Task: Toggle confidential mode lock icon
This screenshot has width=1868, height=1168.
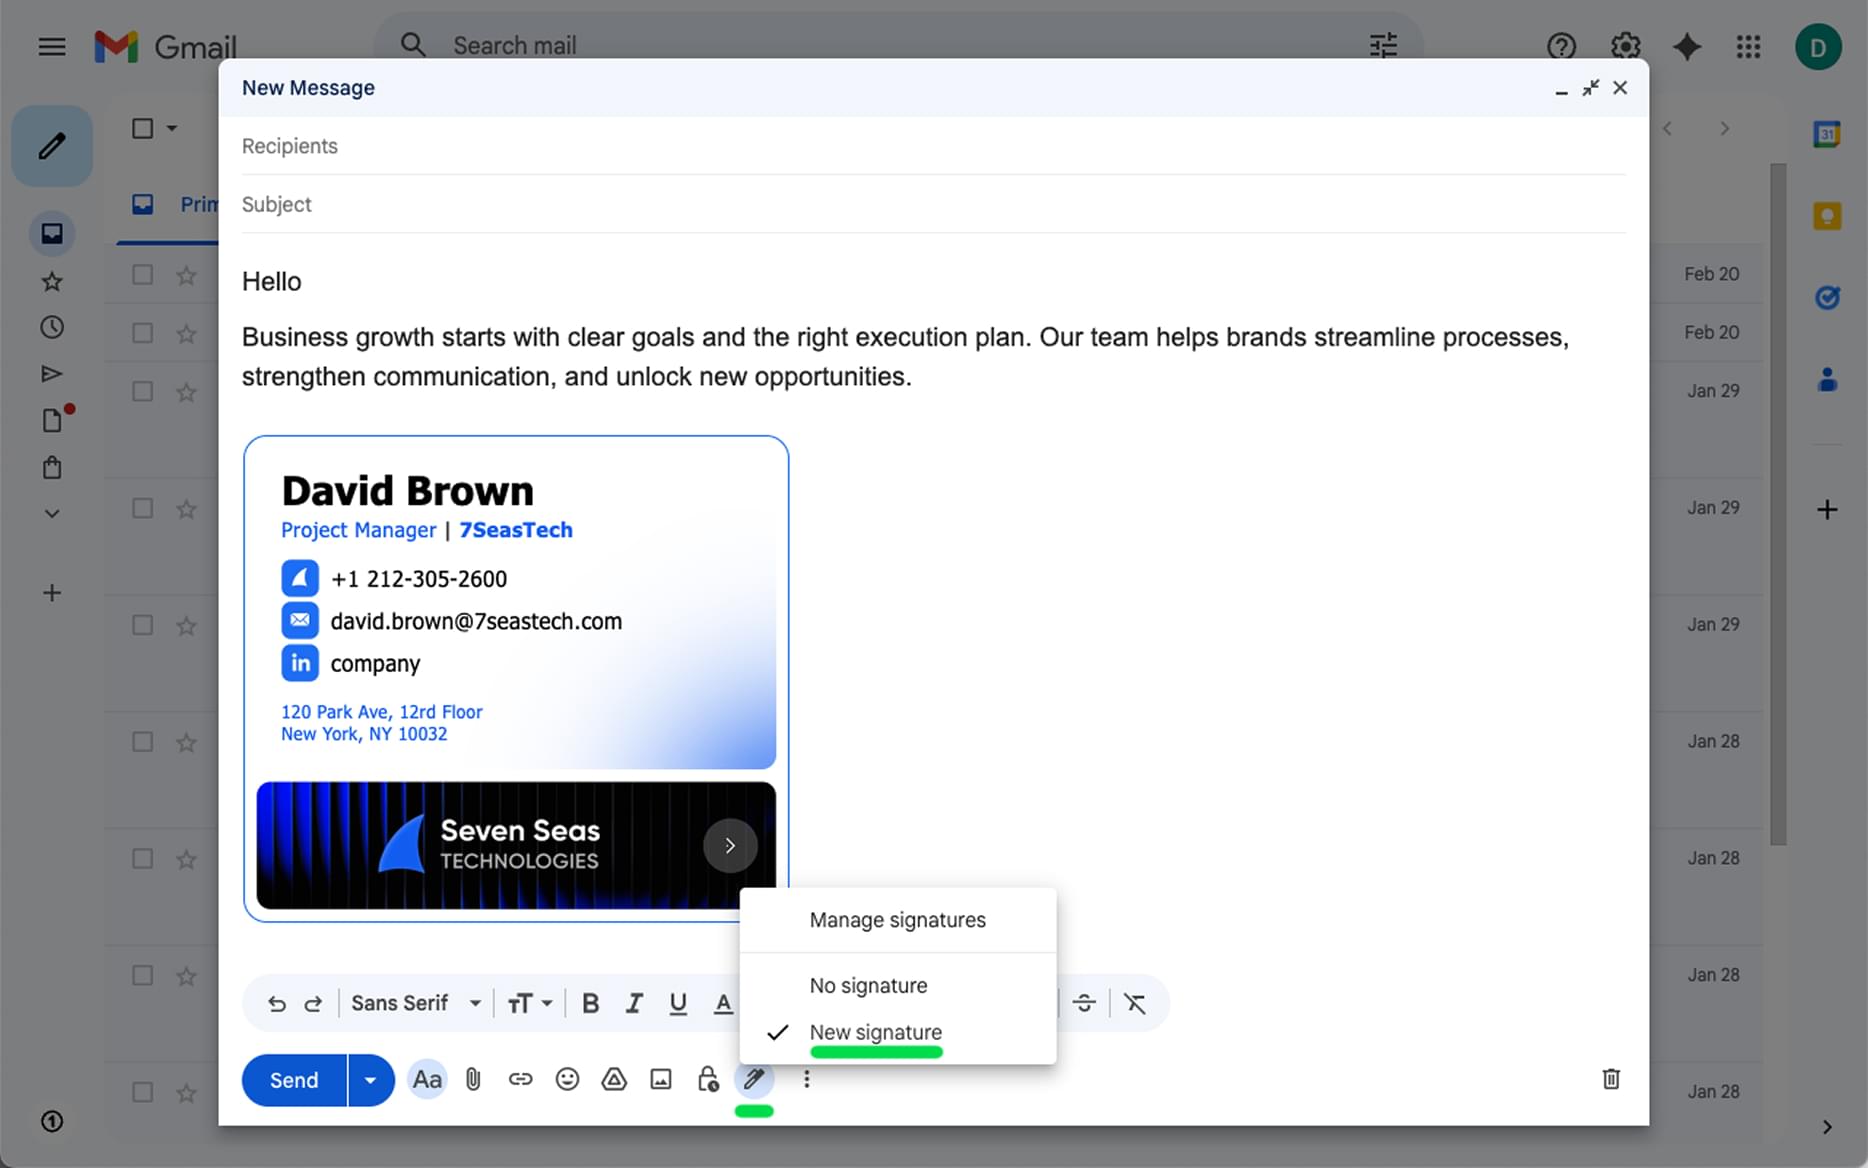Action: pyautogui.click(x=708, y=1079)
